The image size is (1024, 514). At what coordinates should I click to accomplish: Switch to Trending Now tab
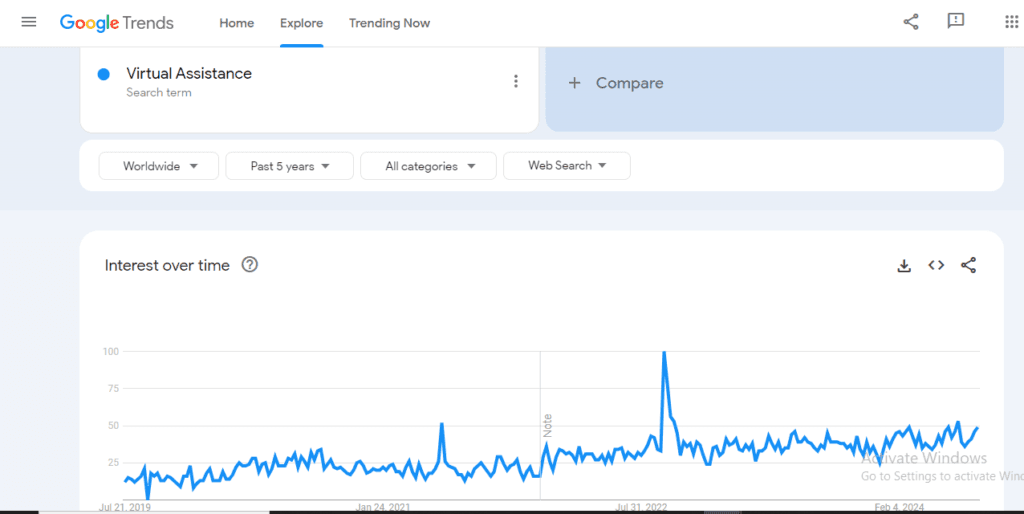[x=389, y=23]
